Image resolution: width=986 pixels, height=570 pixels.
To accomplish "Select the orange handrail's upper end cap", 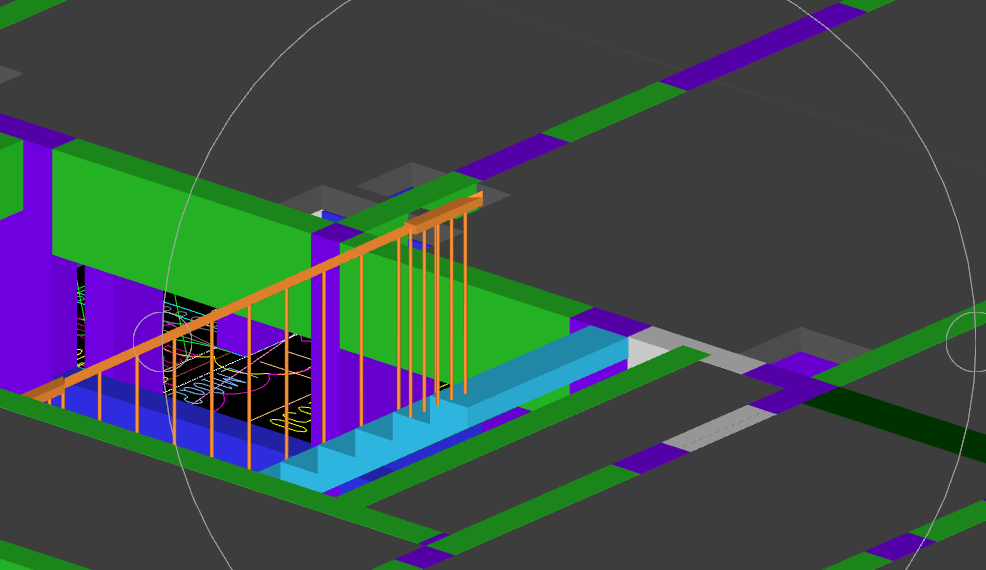I will coord(444,213).
